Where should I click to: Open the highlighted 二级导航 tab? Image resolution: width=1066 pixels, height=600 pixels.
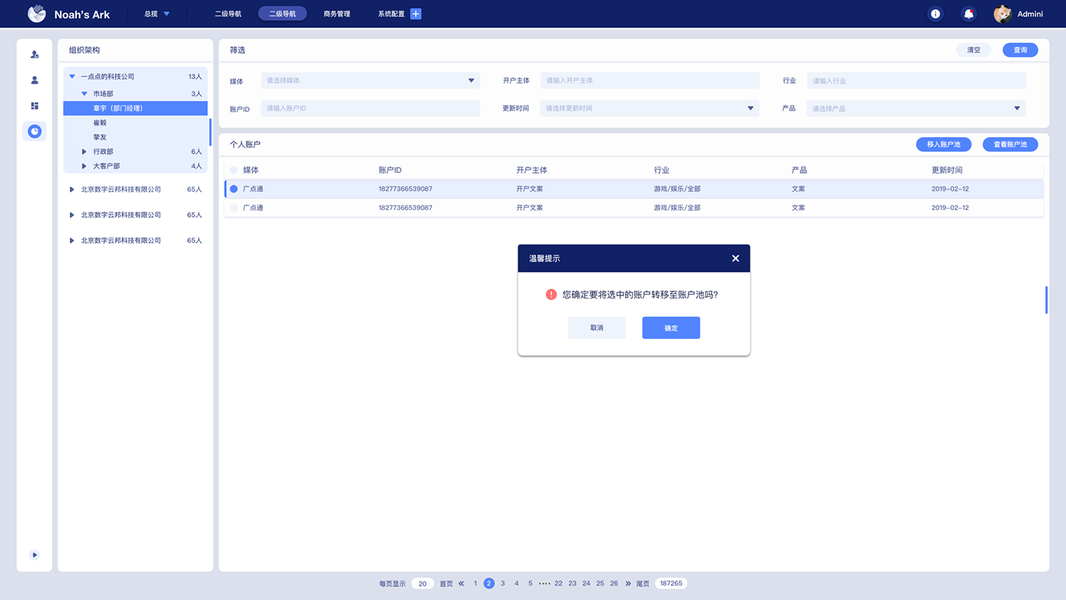click(282, 14)
